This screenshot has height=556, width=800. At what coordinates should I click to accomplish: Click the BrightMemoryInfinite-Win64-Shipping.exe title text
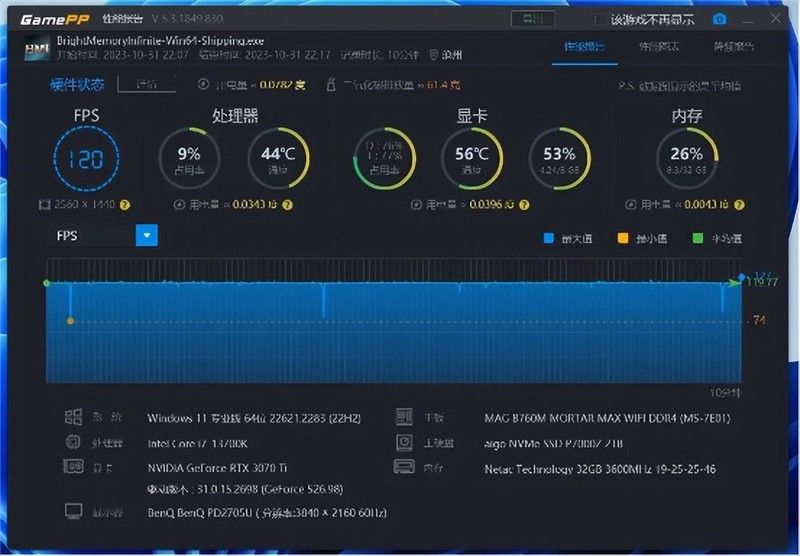[160, 41]
